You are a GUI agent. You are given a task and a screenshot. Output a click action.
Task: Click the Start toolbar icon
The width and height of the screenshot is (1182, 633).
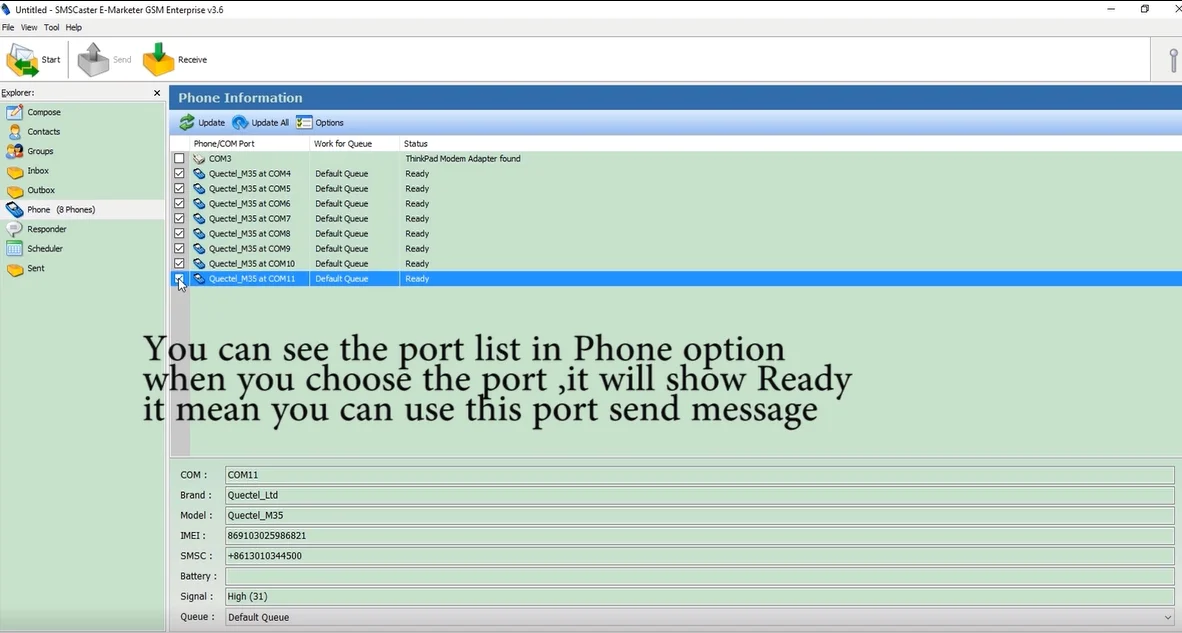pyautogui.click(x=22, y=60)
